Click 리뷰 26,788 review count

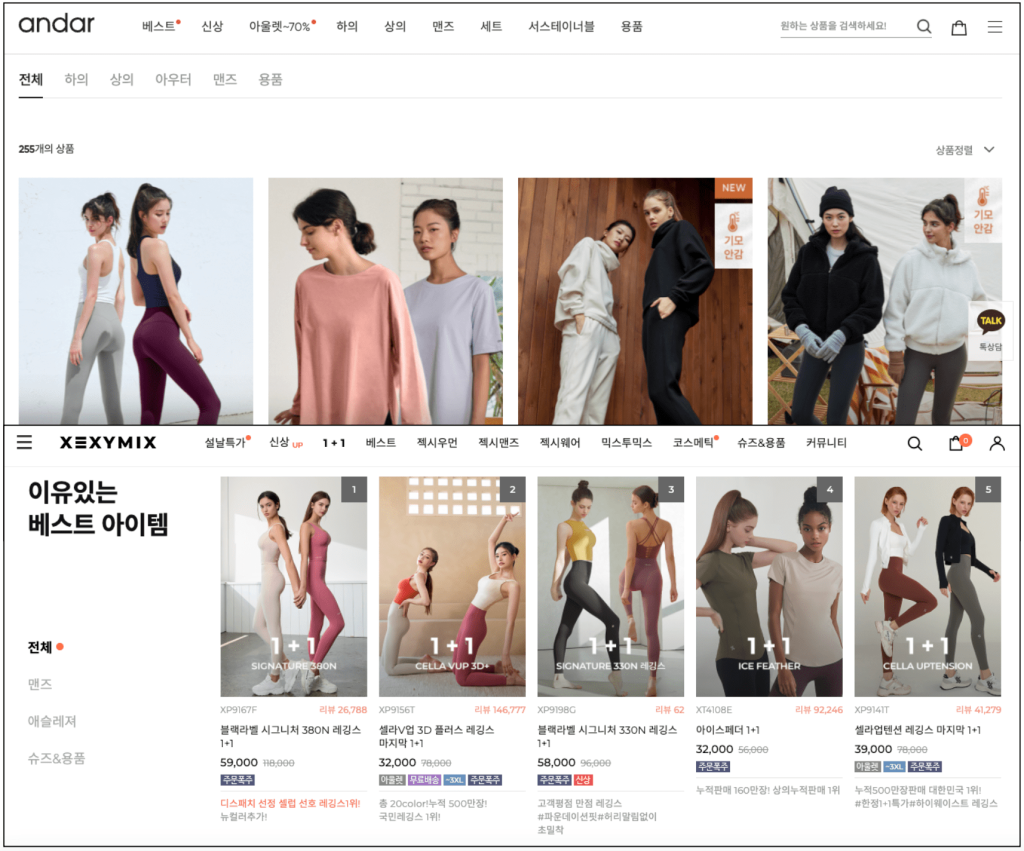click(x=343, y=709)
